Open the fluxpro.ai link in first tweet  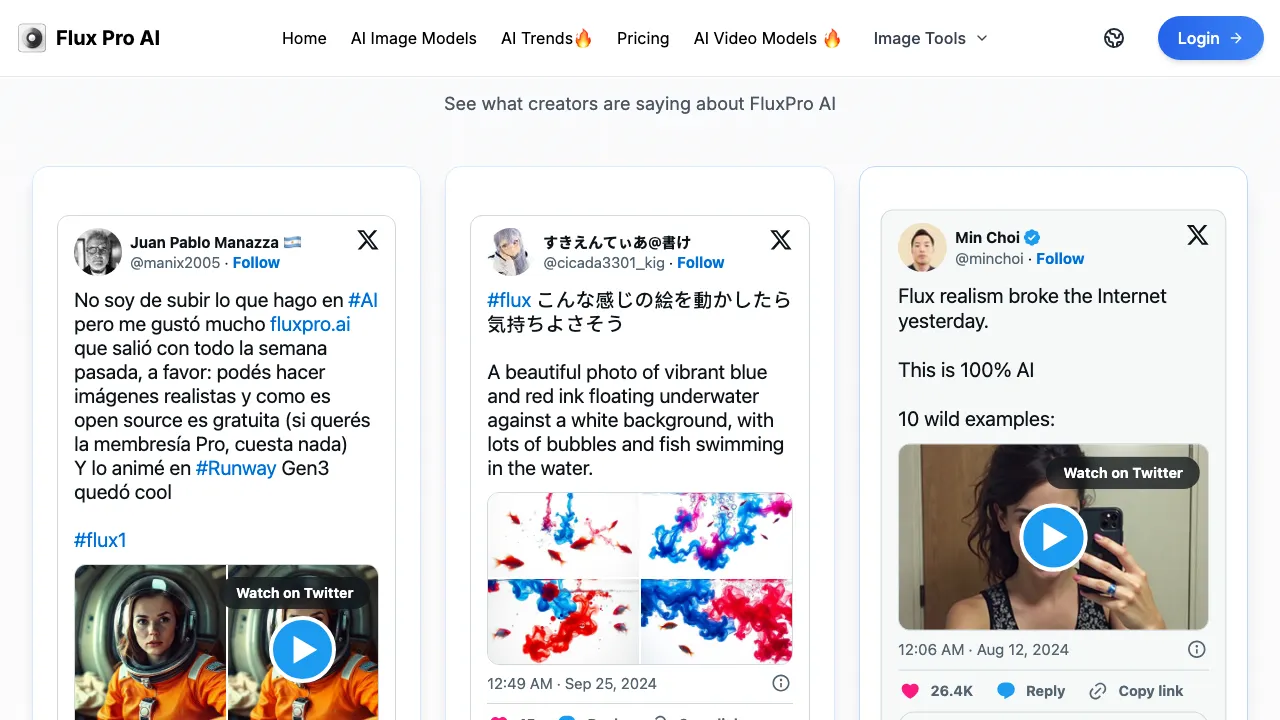click(310, 324)
